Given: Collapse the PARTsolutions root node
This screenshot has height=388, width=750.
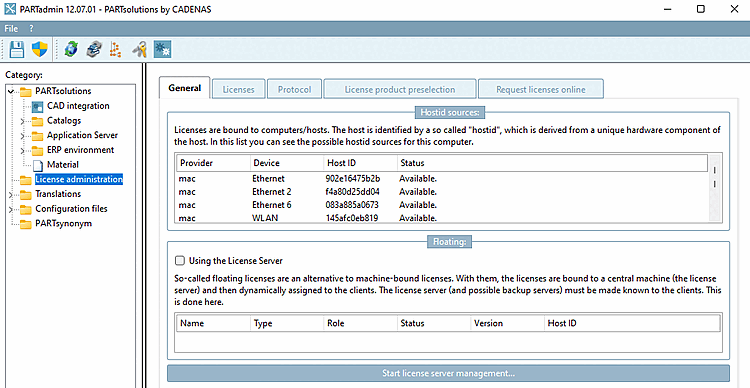Looking at the screenshot, I should [x=11, y=91].
